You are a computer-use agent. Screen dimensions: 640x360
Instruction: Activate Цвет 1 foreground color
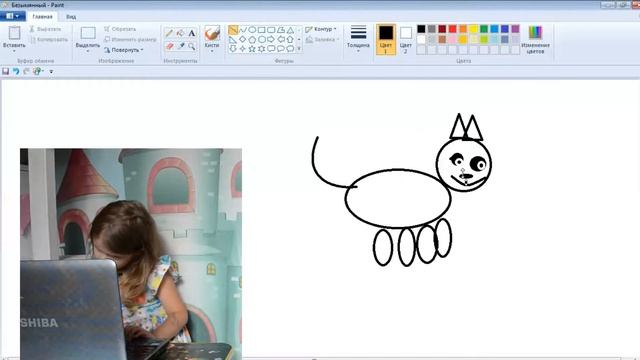coord(386,39)
